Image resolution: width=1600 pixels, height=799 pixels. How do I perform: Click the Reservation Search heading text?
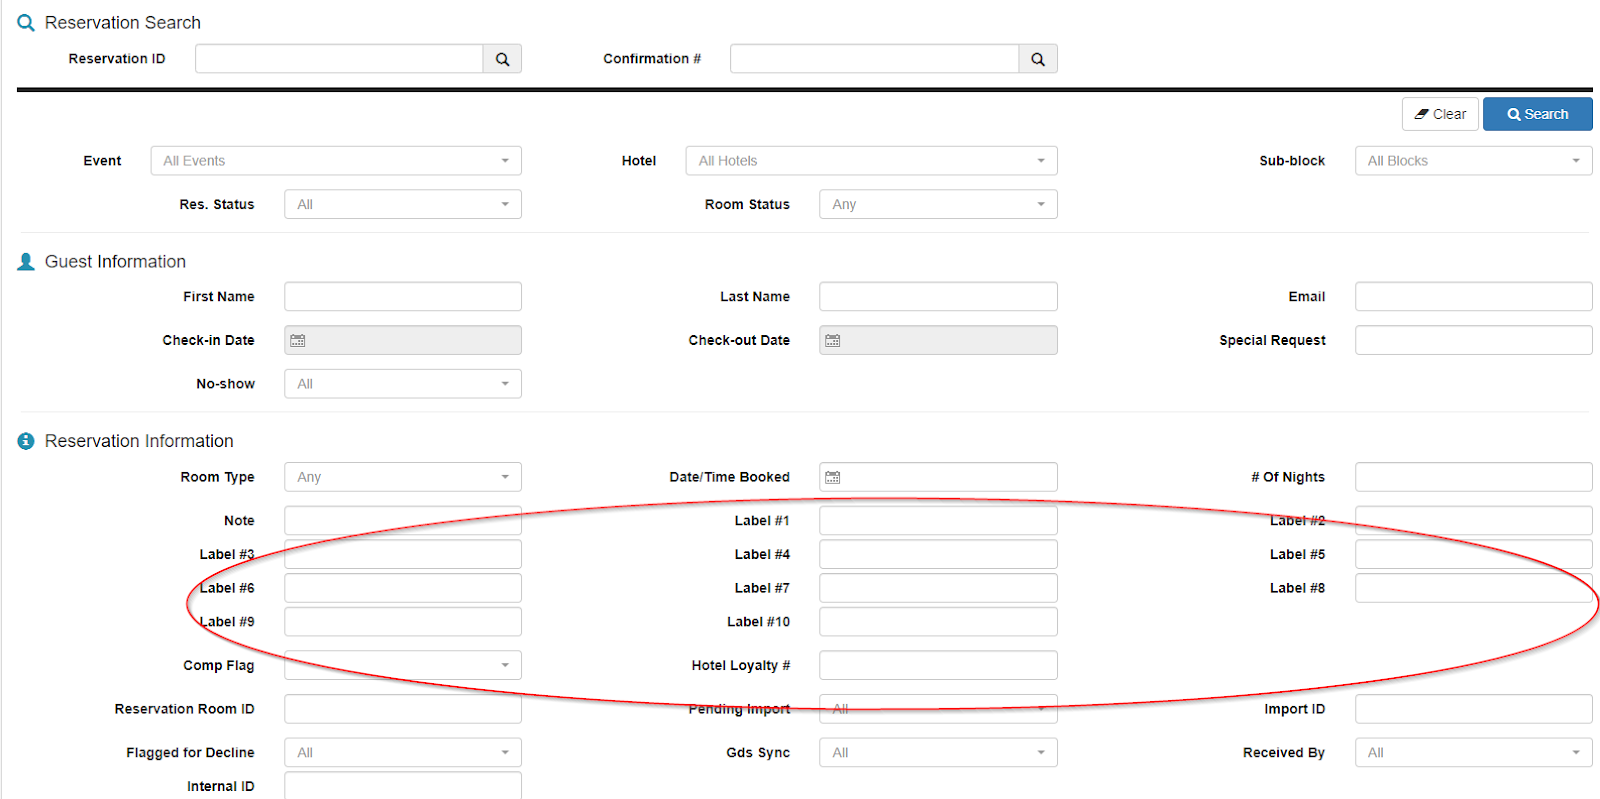[x=123, y=23]
